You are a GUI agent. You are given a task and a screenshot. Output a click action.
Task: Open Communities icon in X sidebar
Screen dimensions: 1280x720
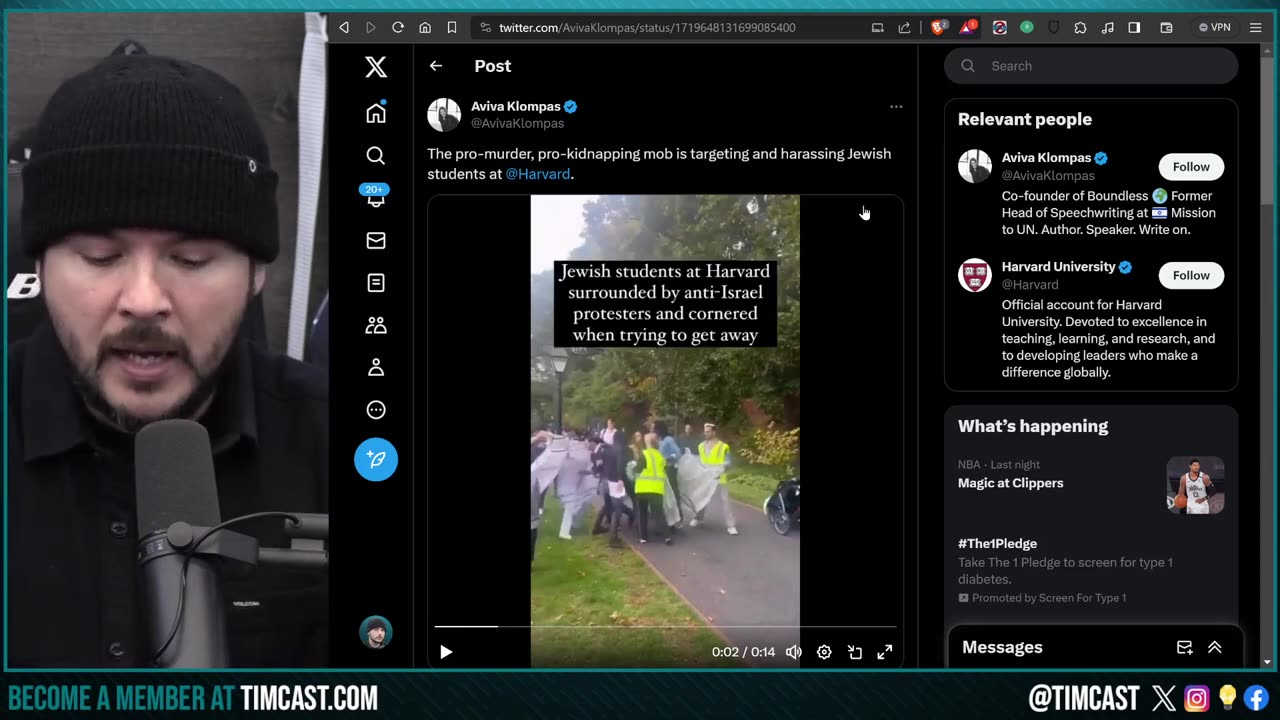pos(376,325)
